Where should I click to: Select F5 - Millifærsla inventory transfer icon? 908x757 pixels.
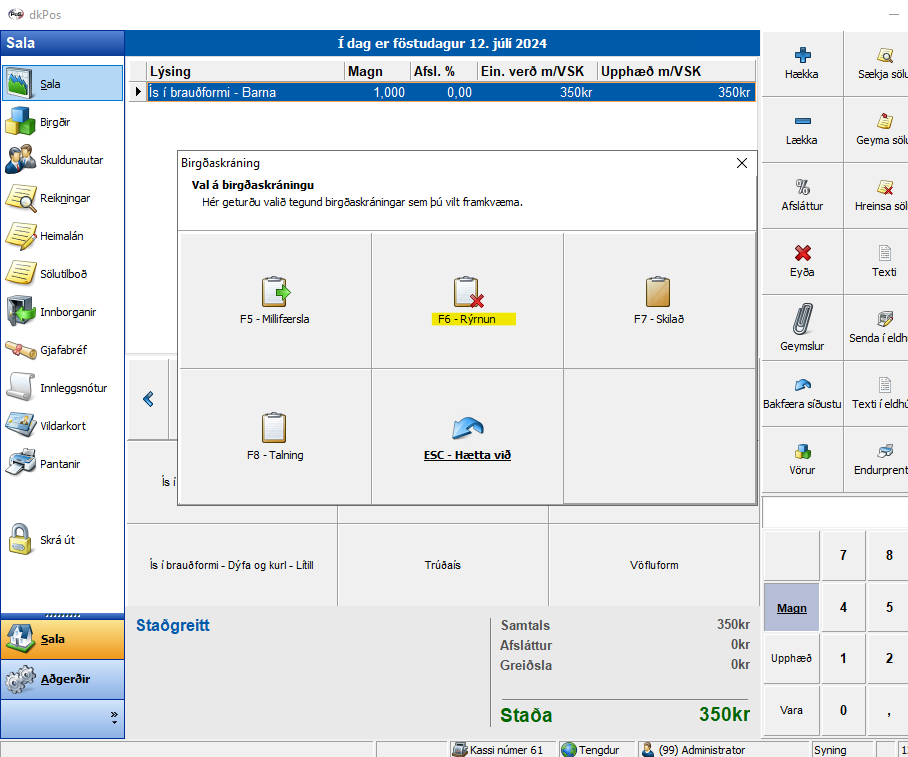[274, 292]
